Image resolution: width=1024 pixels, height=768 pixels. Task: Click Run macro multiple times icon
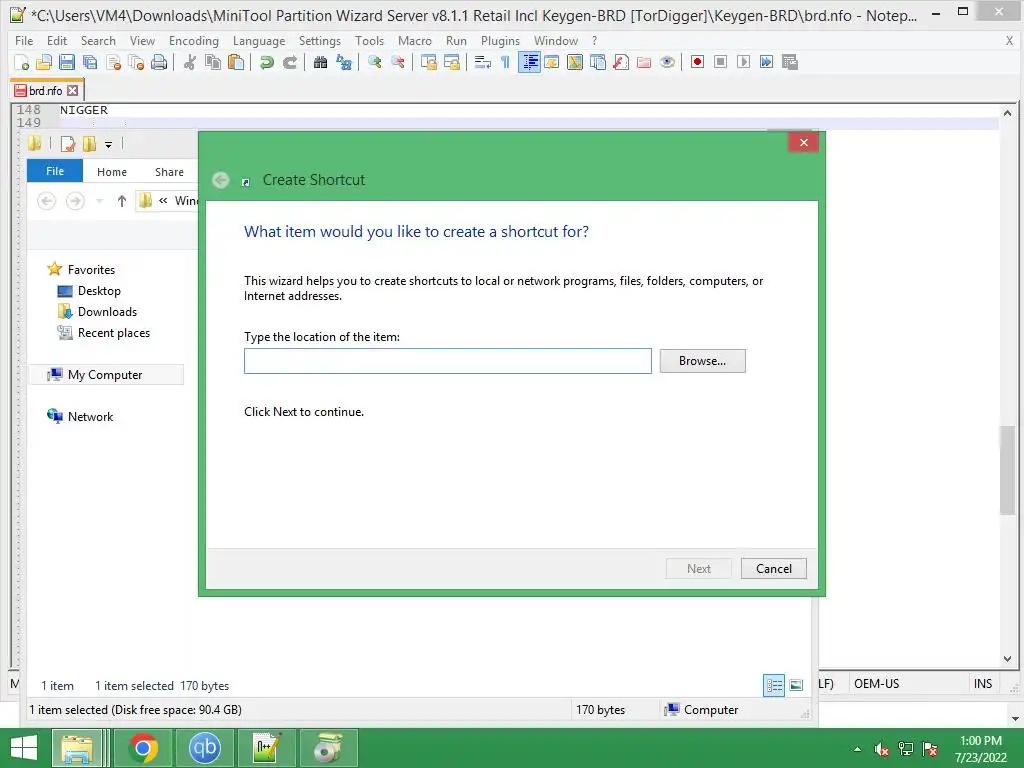click(x=767, y=62)
